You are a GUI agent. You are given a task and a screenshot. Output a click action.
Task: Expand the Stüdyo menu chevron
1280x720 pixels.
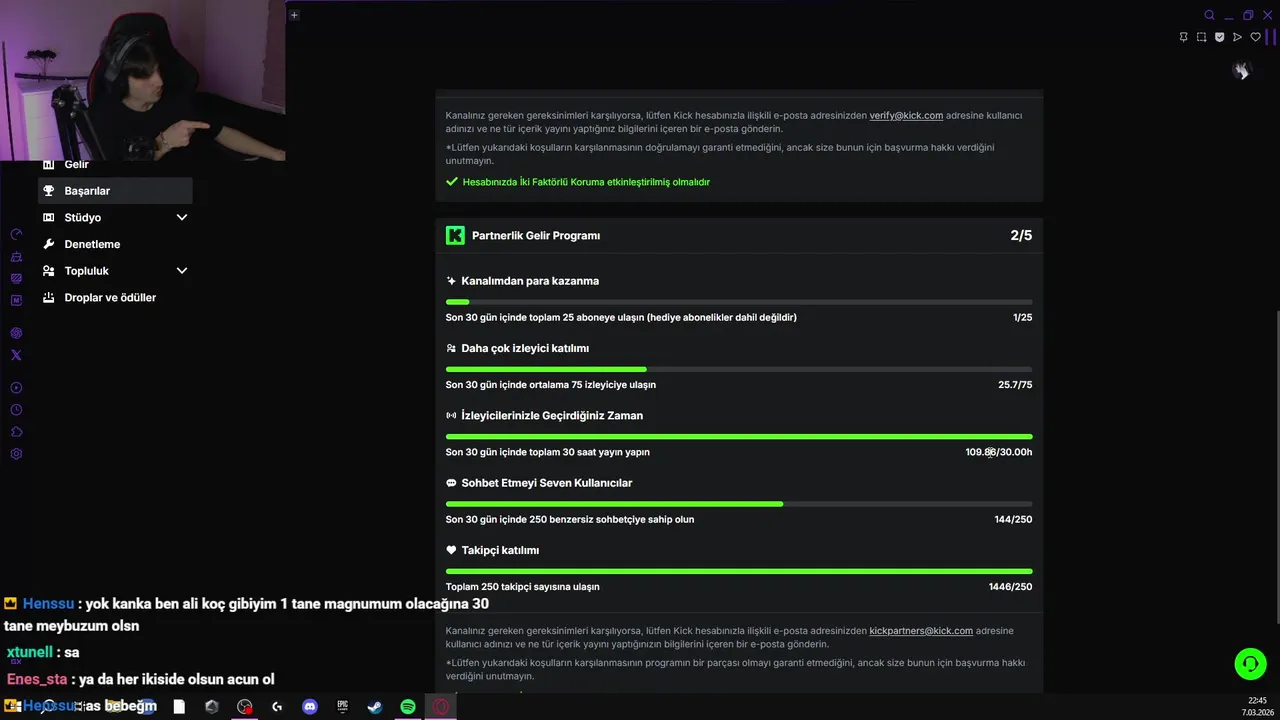pos(182,217)
